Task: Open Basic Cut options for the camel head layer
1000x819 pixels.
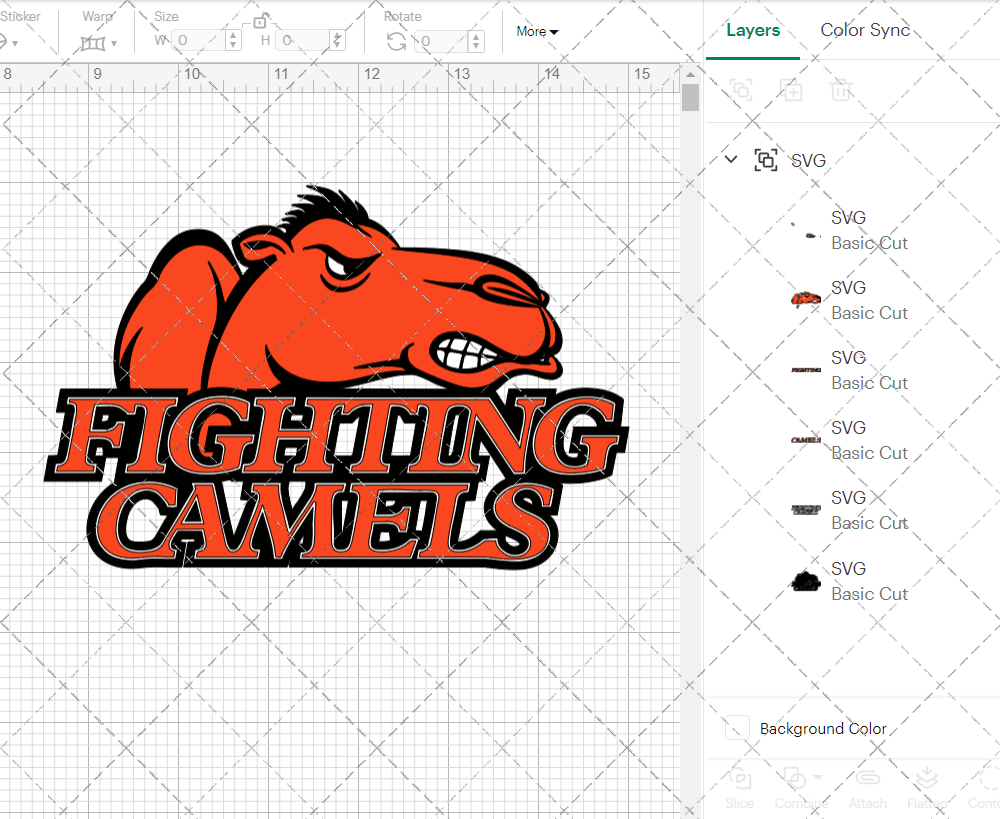Action: click(870, 313)
